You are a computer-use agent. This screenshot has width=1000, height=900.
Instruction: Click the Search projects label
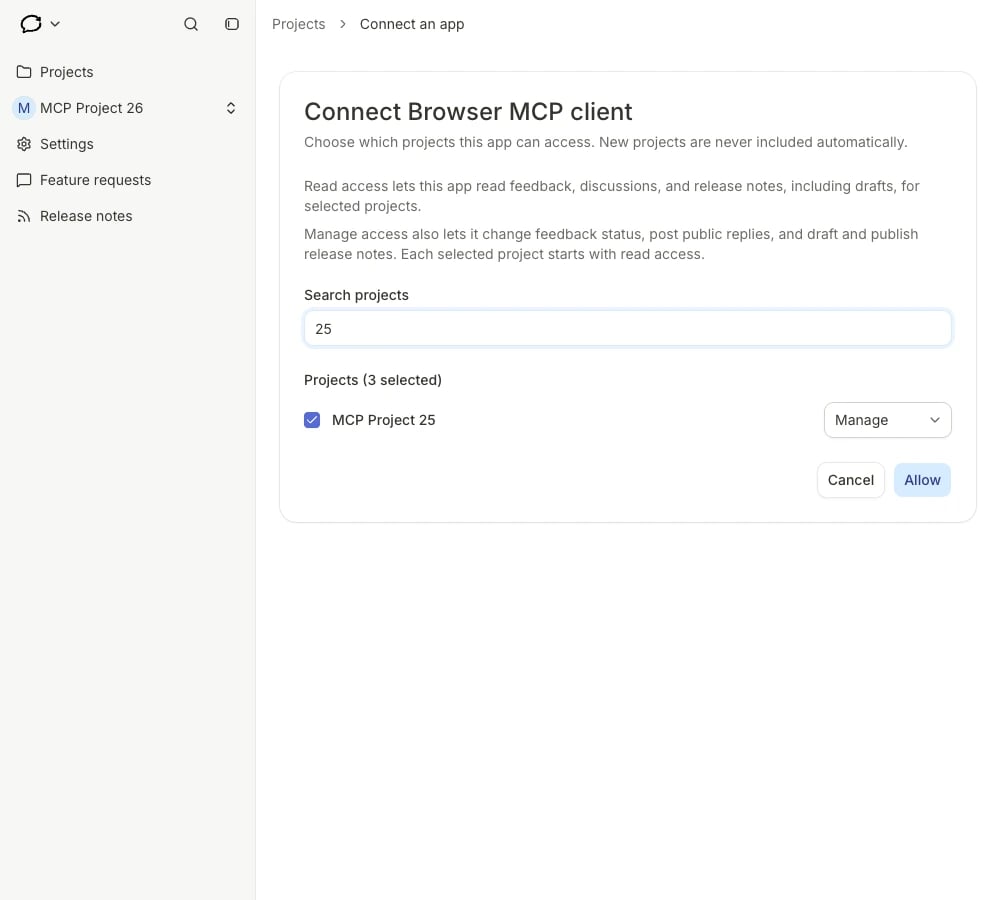click(x=356, y=295)
